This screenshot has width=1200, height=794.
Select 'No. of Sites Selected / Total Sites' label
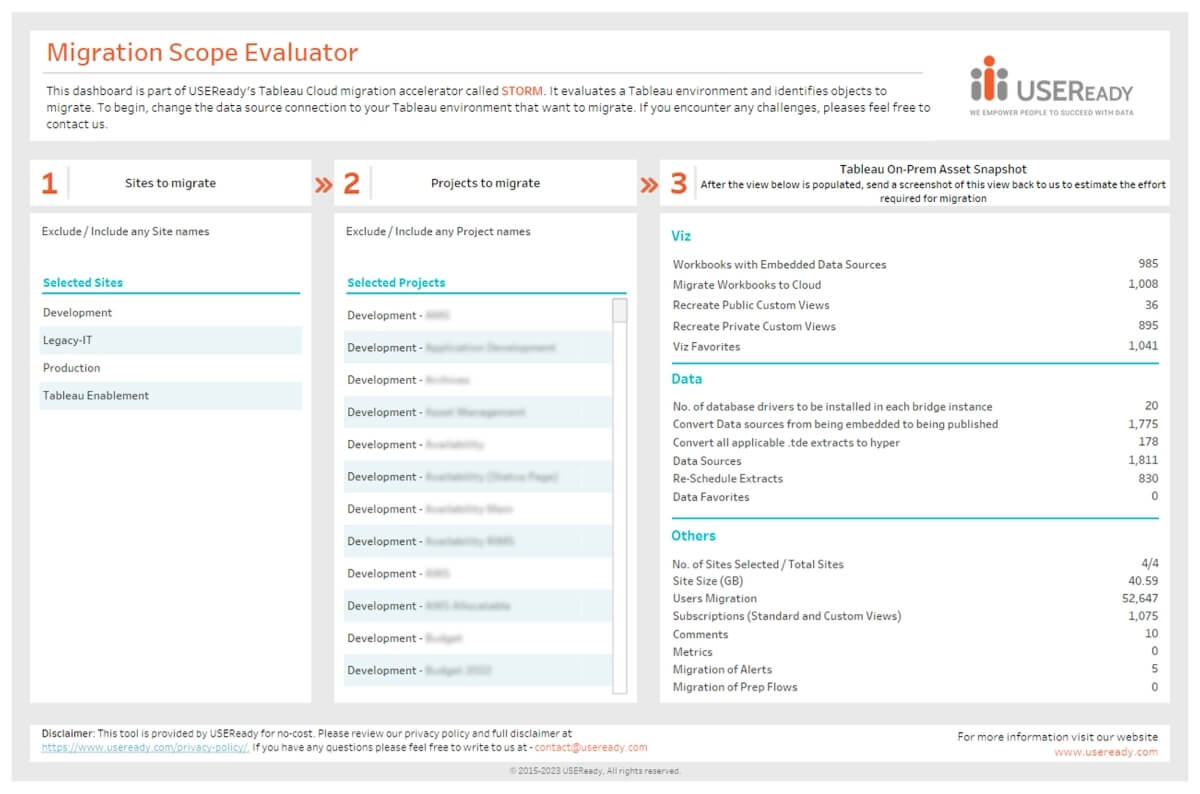758,564
